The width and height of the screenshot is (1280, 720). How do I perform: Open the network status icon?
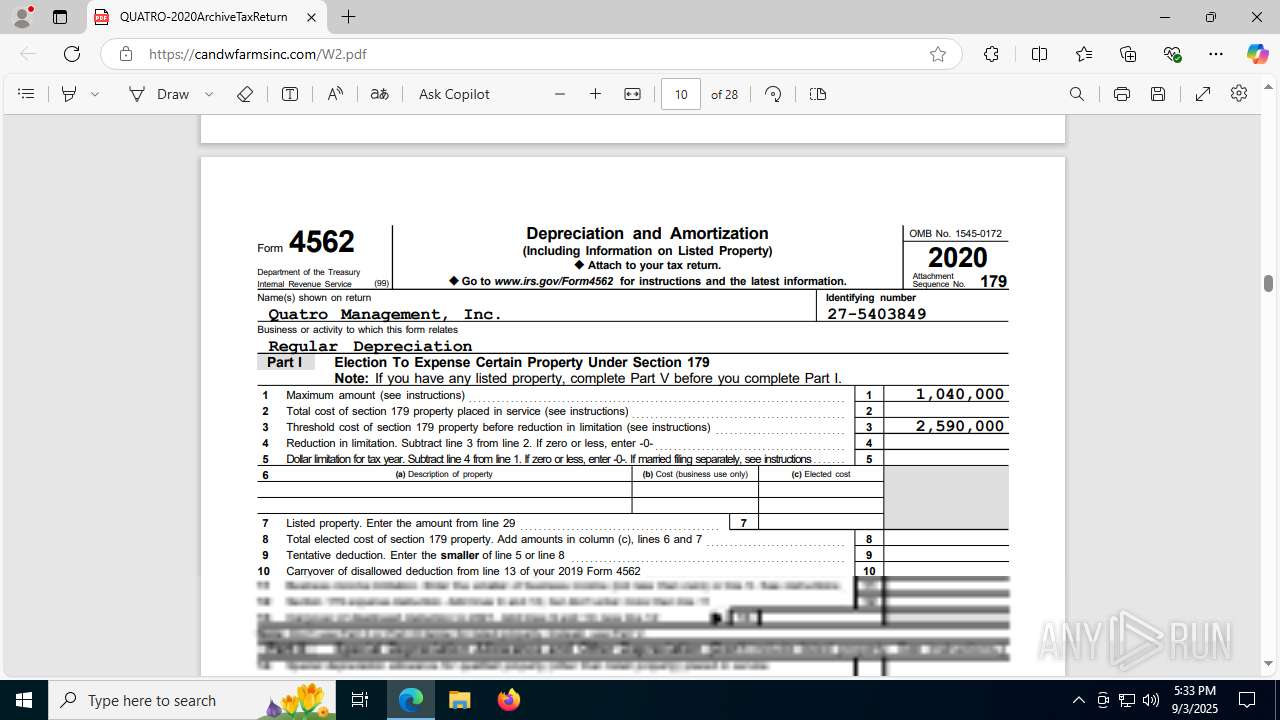coord(1127,700)
